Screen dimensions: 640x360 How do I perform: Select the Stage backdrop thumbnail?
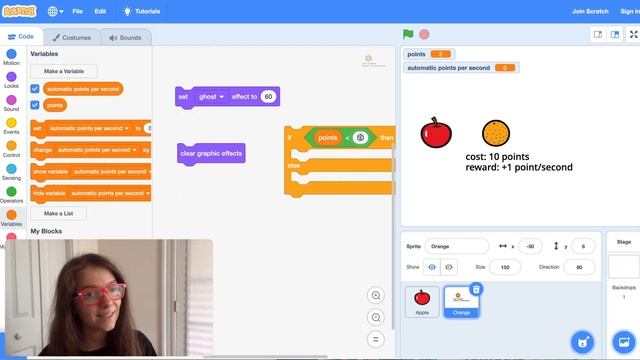[624, 267]
